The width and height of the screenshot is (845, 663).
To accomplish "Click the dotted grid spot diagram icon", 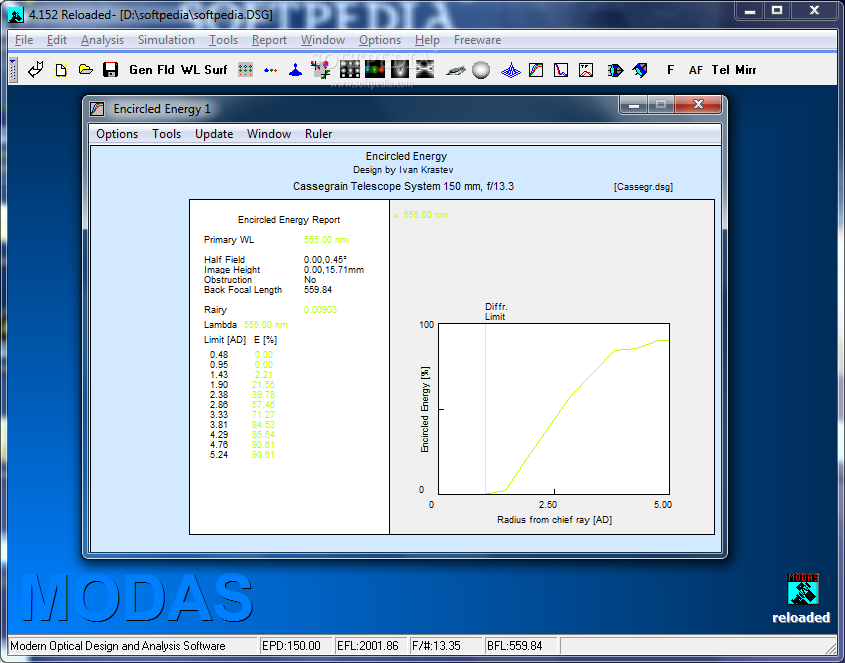I will click(x=246, y=70).
